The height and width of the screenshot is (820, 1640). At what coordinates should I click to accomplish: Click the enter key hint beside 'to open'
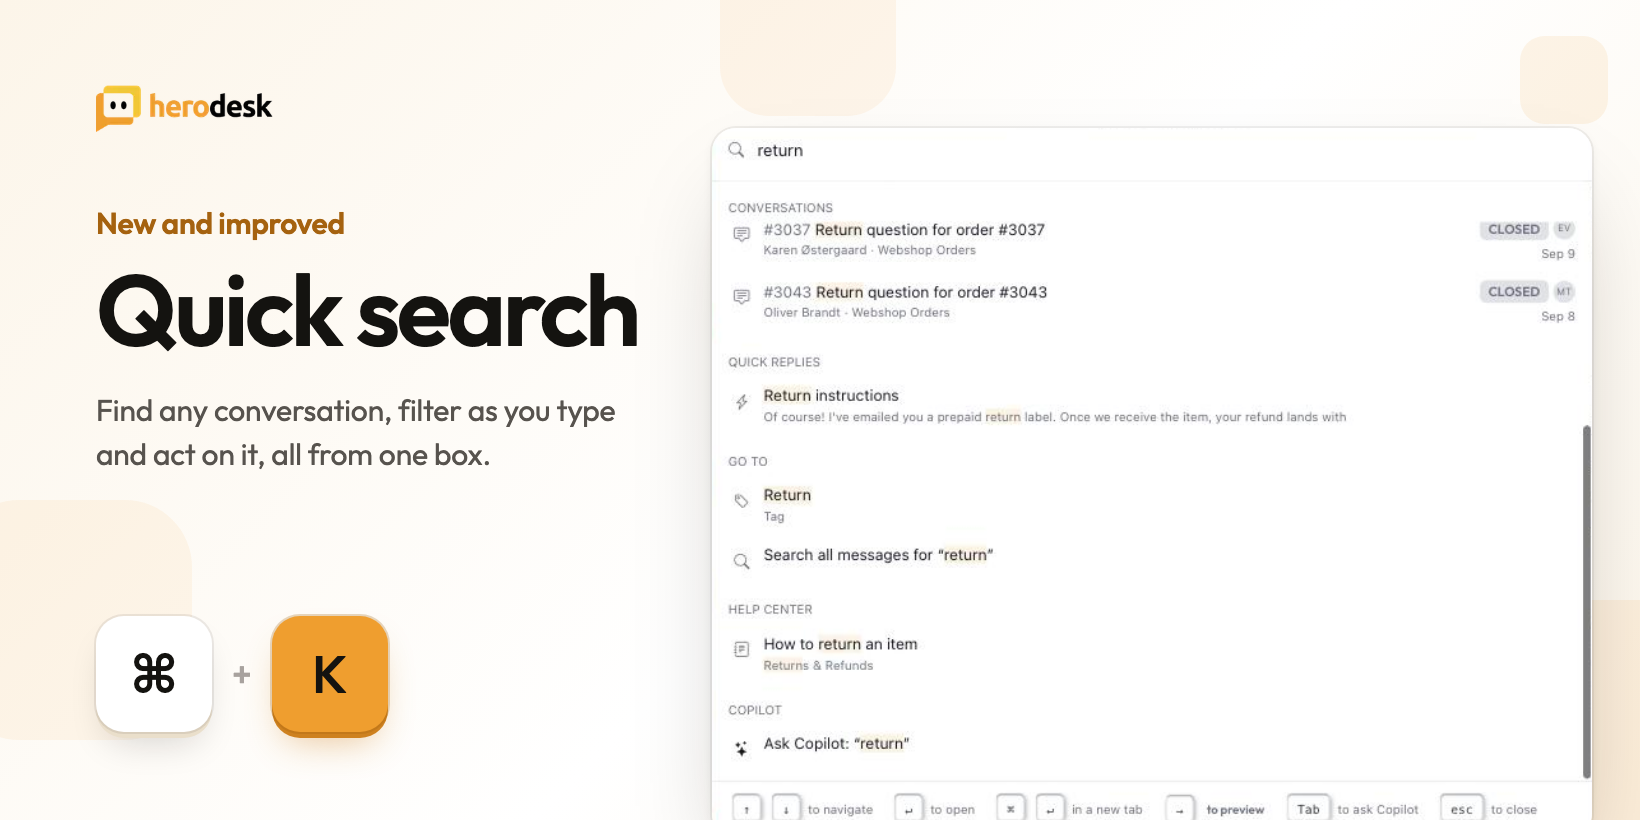point(909,809)
